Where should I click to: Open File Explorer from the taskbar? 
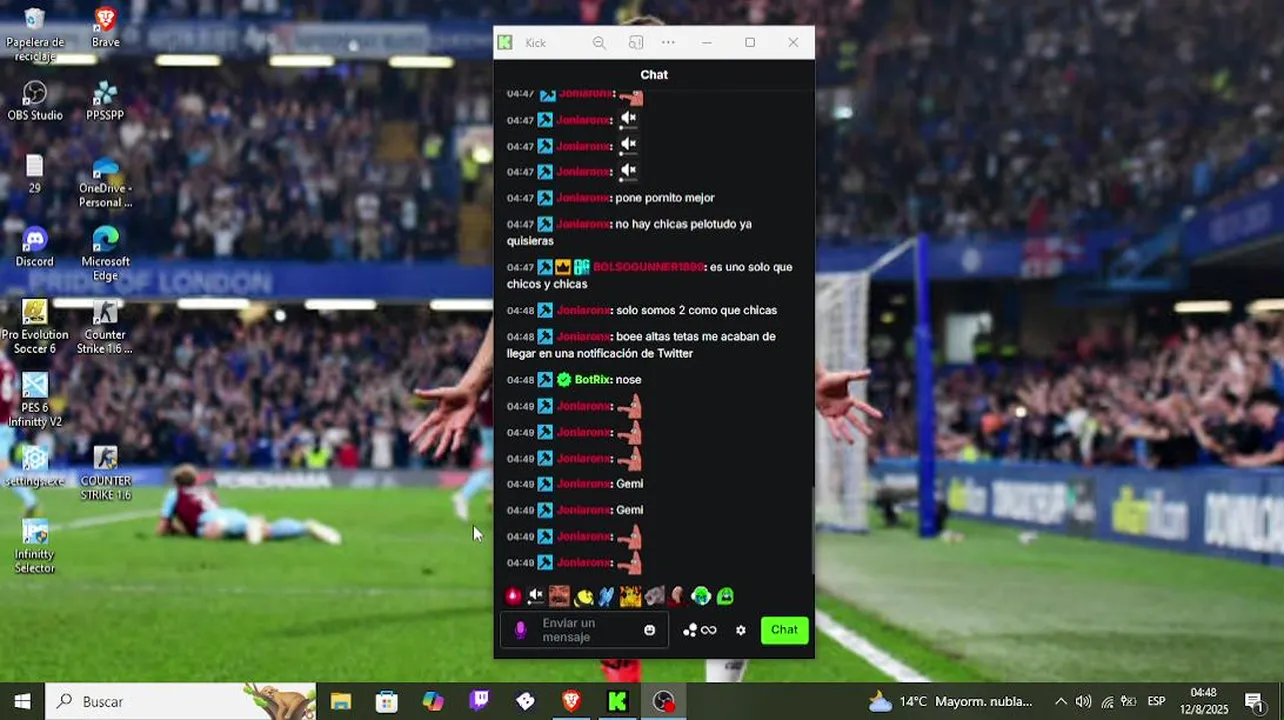point(341,701)
